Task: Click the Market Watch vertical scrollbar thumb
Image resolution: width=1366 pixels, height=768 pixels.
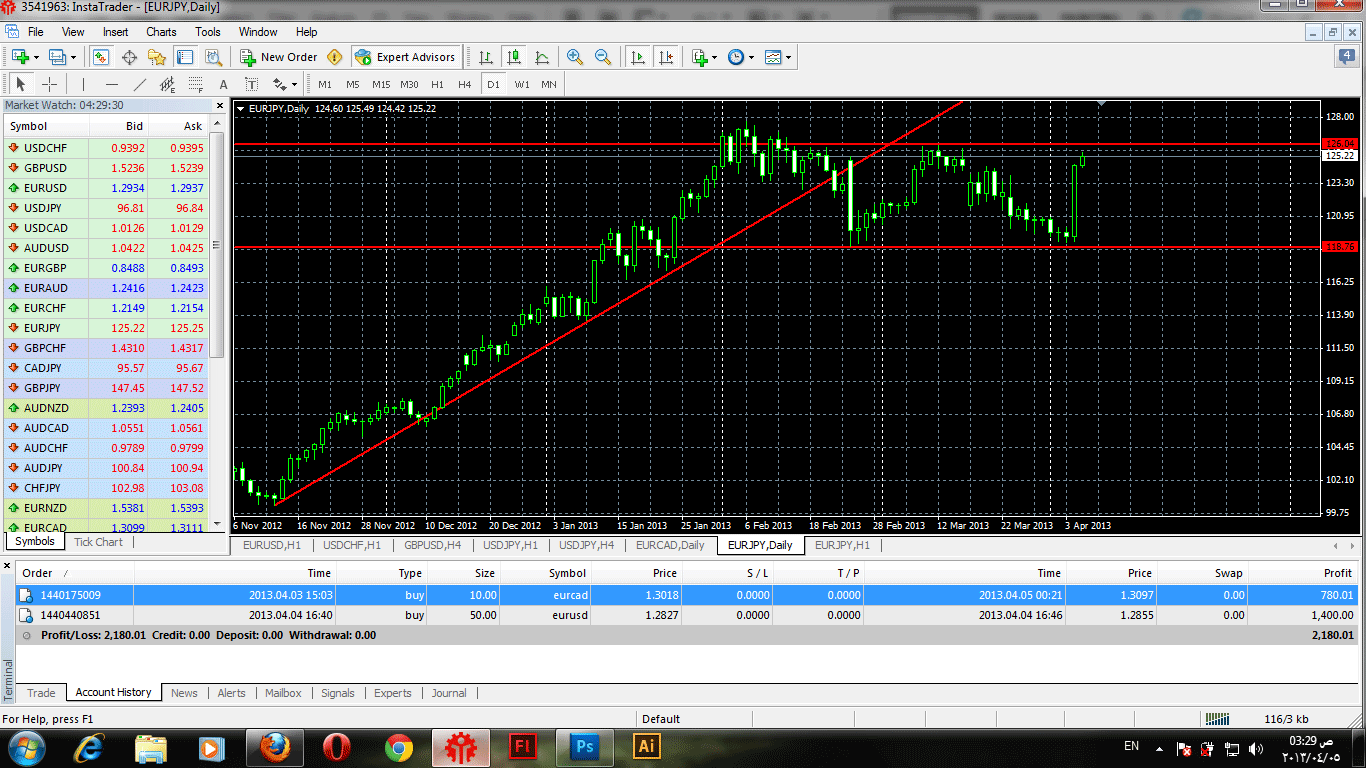Action: click(218, 245)
